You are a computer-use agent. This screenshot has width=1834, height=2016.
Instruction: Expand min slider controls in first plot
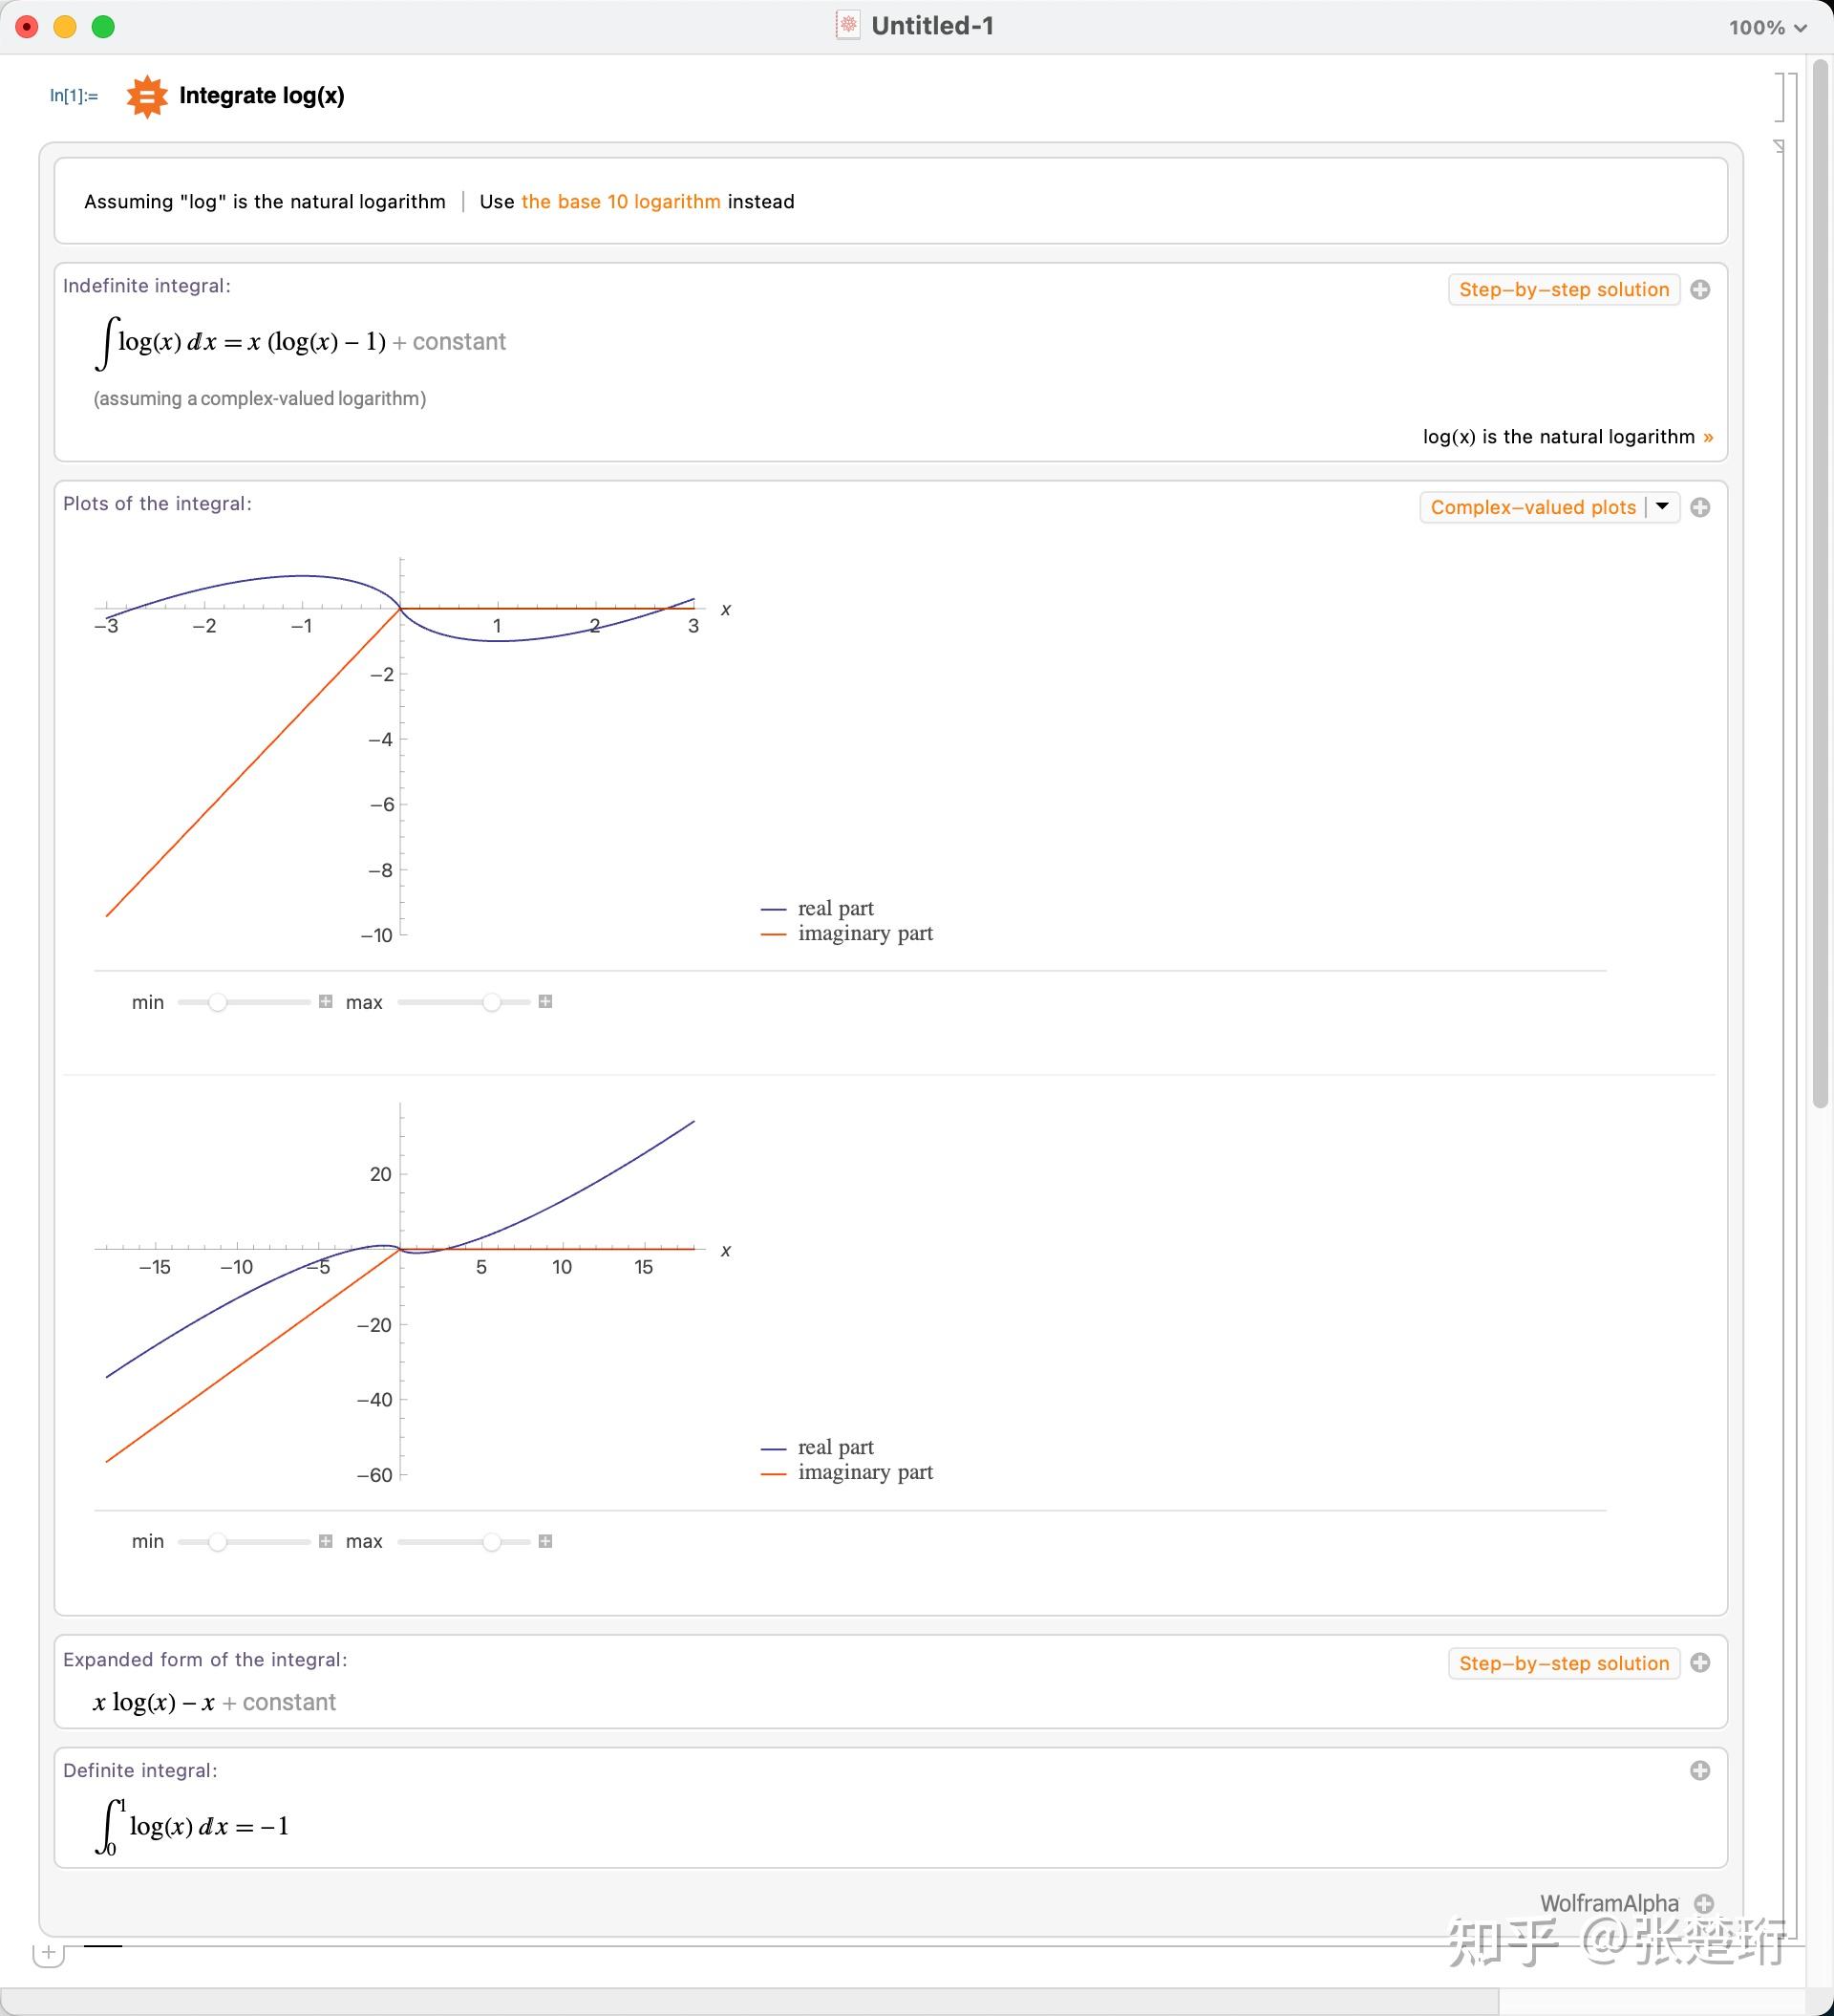(x=326, y=1002)
